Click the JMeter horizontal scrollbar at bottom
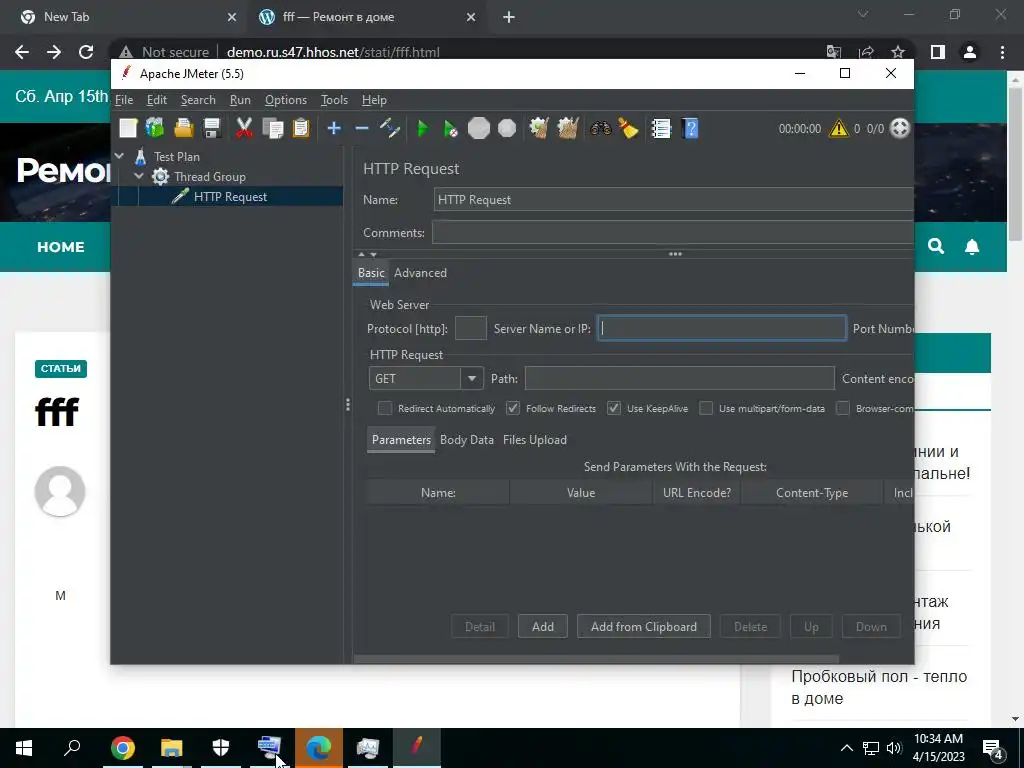This screenshot has height=768, width=1024. click(x=596, y=660)
